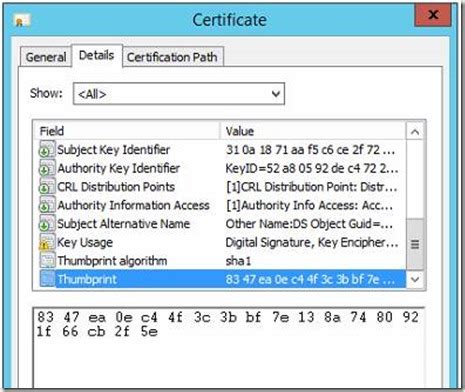Screen dimensions: 465x392
Task: Click value '[1]CRL Distribution Point: Distr...'
Action: (x=311, y=187)
